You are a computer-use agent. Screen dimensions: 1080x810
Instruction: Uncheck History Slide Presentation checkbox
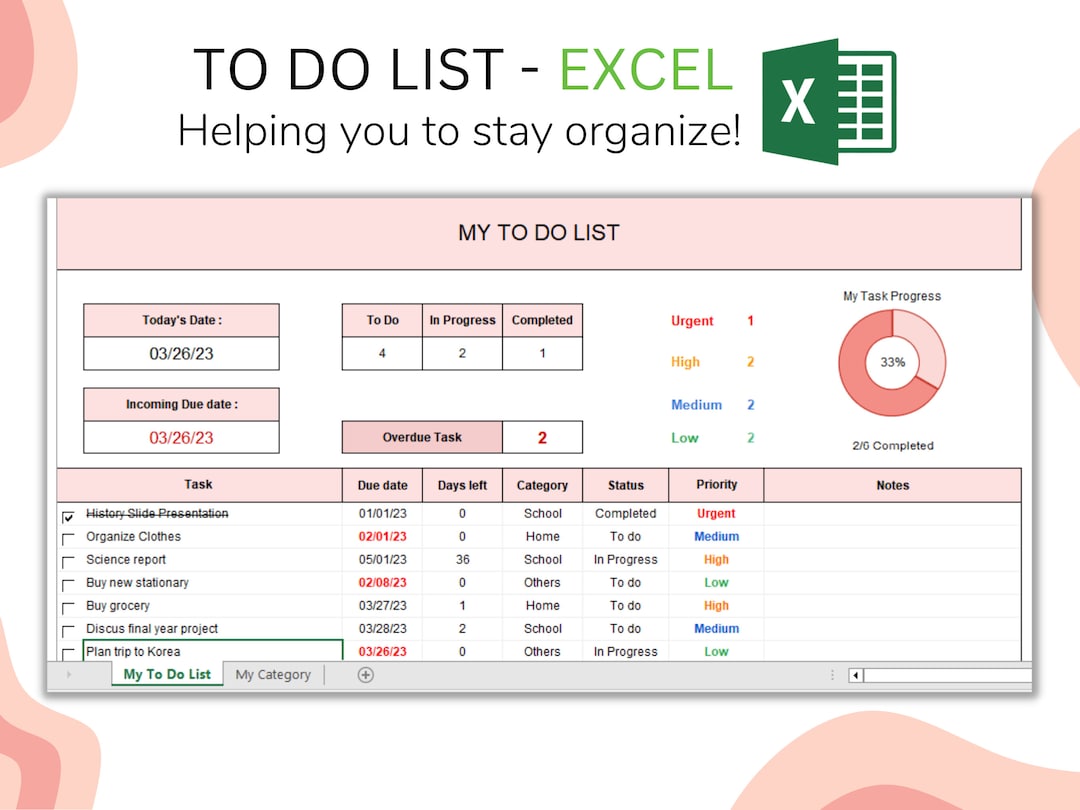click(x=68, y=517)
